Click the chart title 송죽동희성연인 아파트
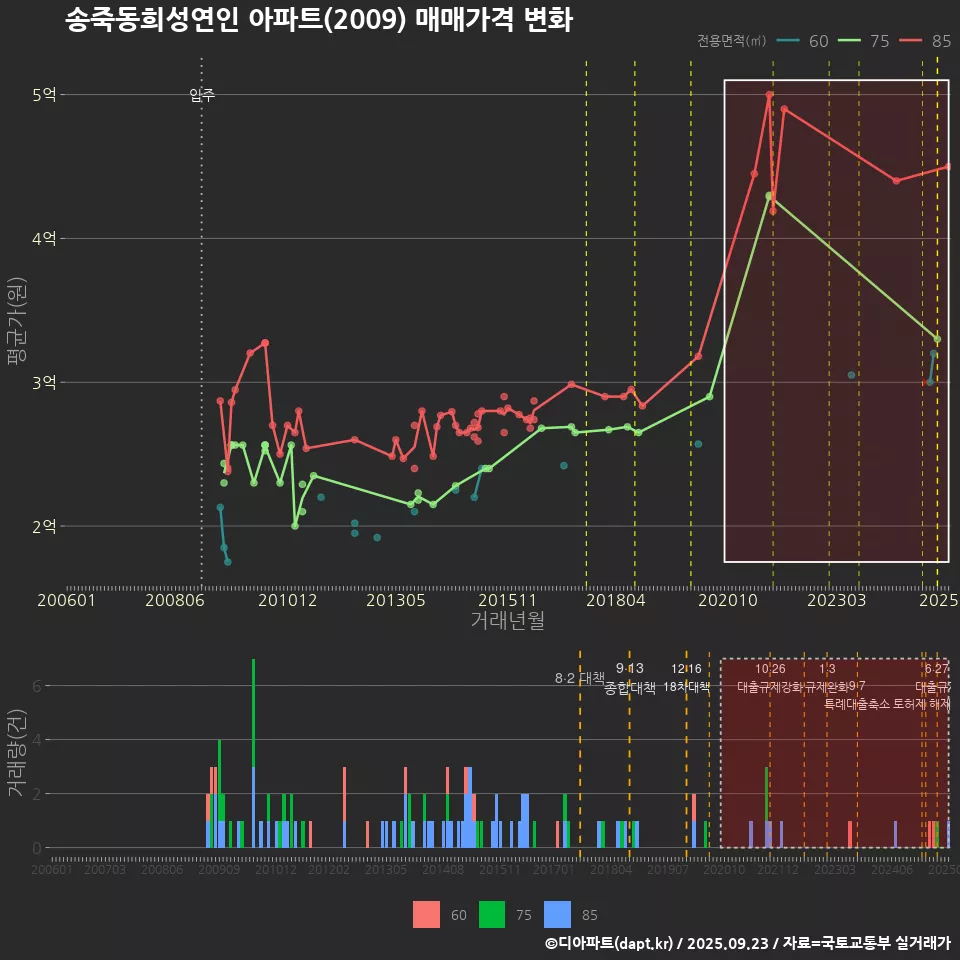The width and height of the screenshot is (960, 960). 318,20
